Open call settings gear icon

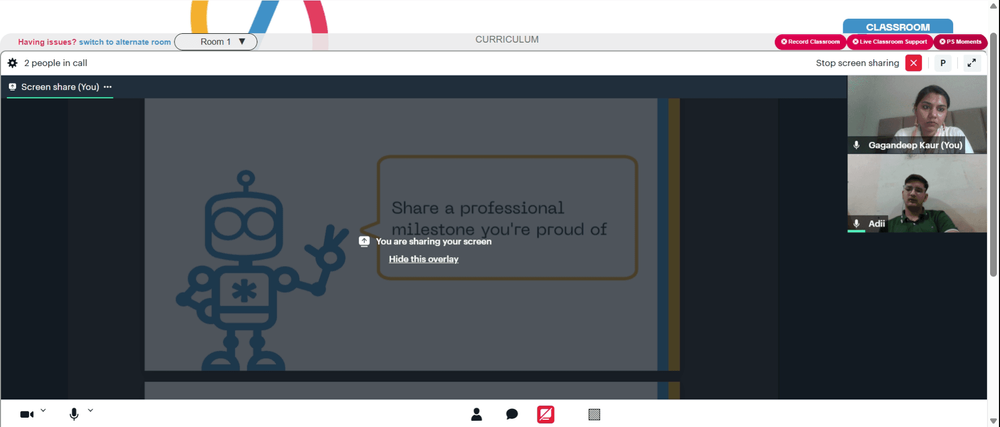click(x=12, y=63)
